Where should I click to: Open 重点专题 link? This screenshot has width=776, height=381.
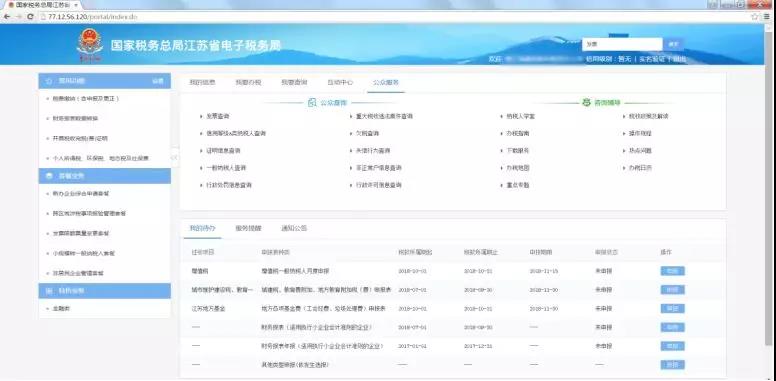click(x=518, y=185)
